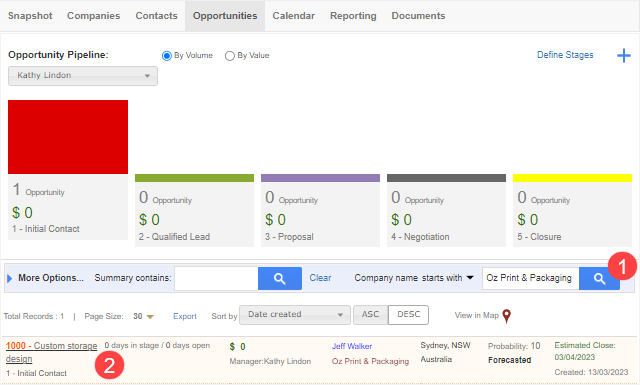
Task: Expand More Options blue triangle
Action: pos(10,278)
